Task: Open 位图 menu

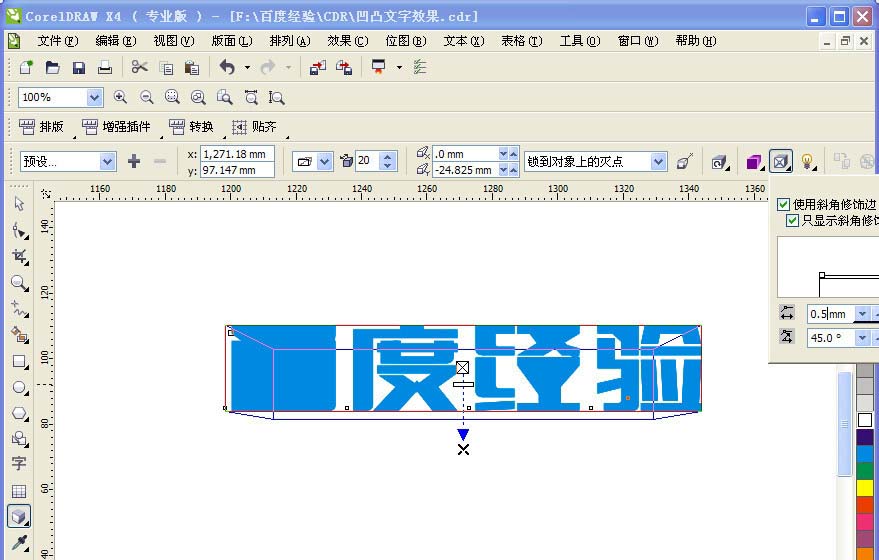Action: pyautogui.click(x=406, y=41)
